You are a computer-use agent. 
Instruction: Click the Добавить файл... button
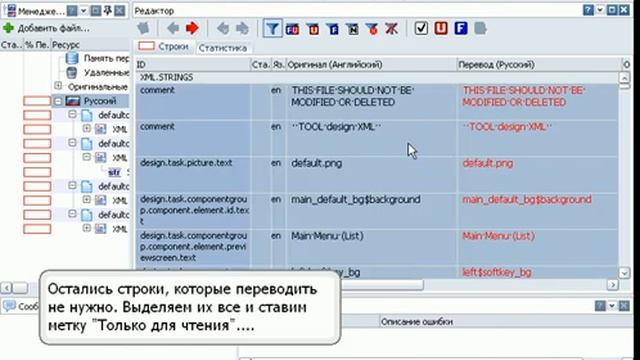(x=46, y=28)
